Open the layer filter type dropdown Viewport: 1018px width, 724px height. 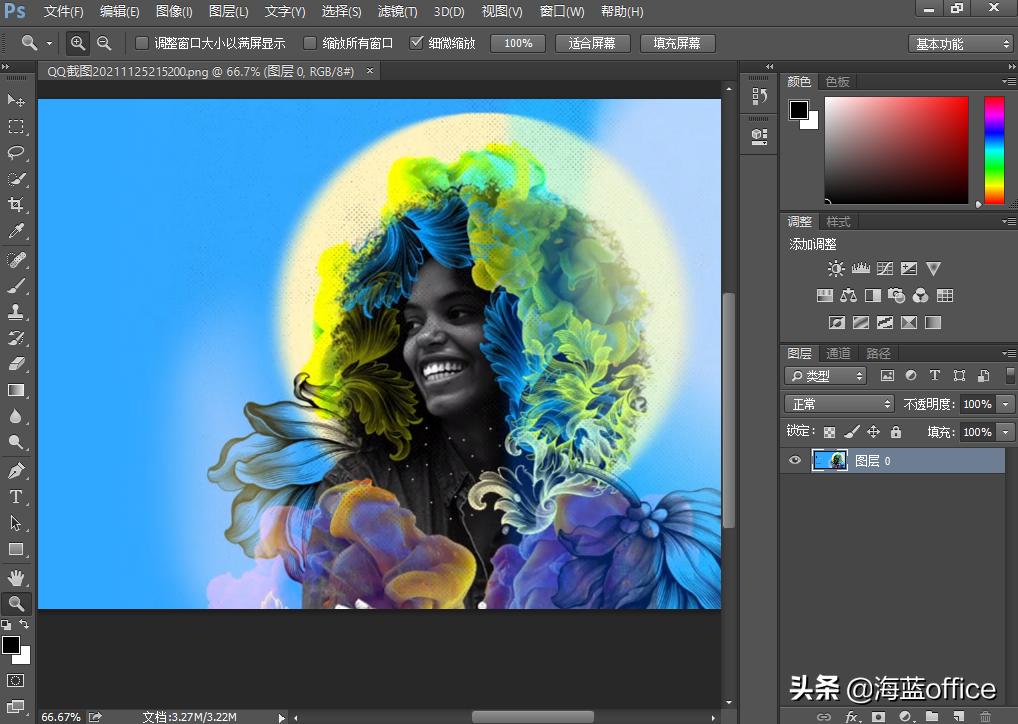[x=824, y=375]
